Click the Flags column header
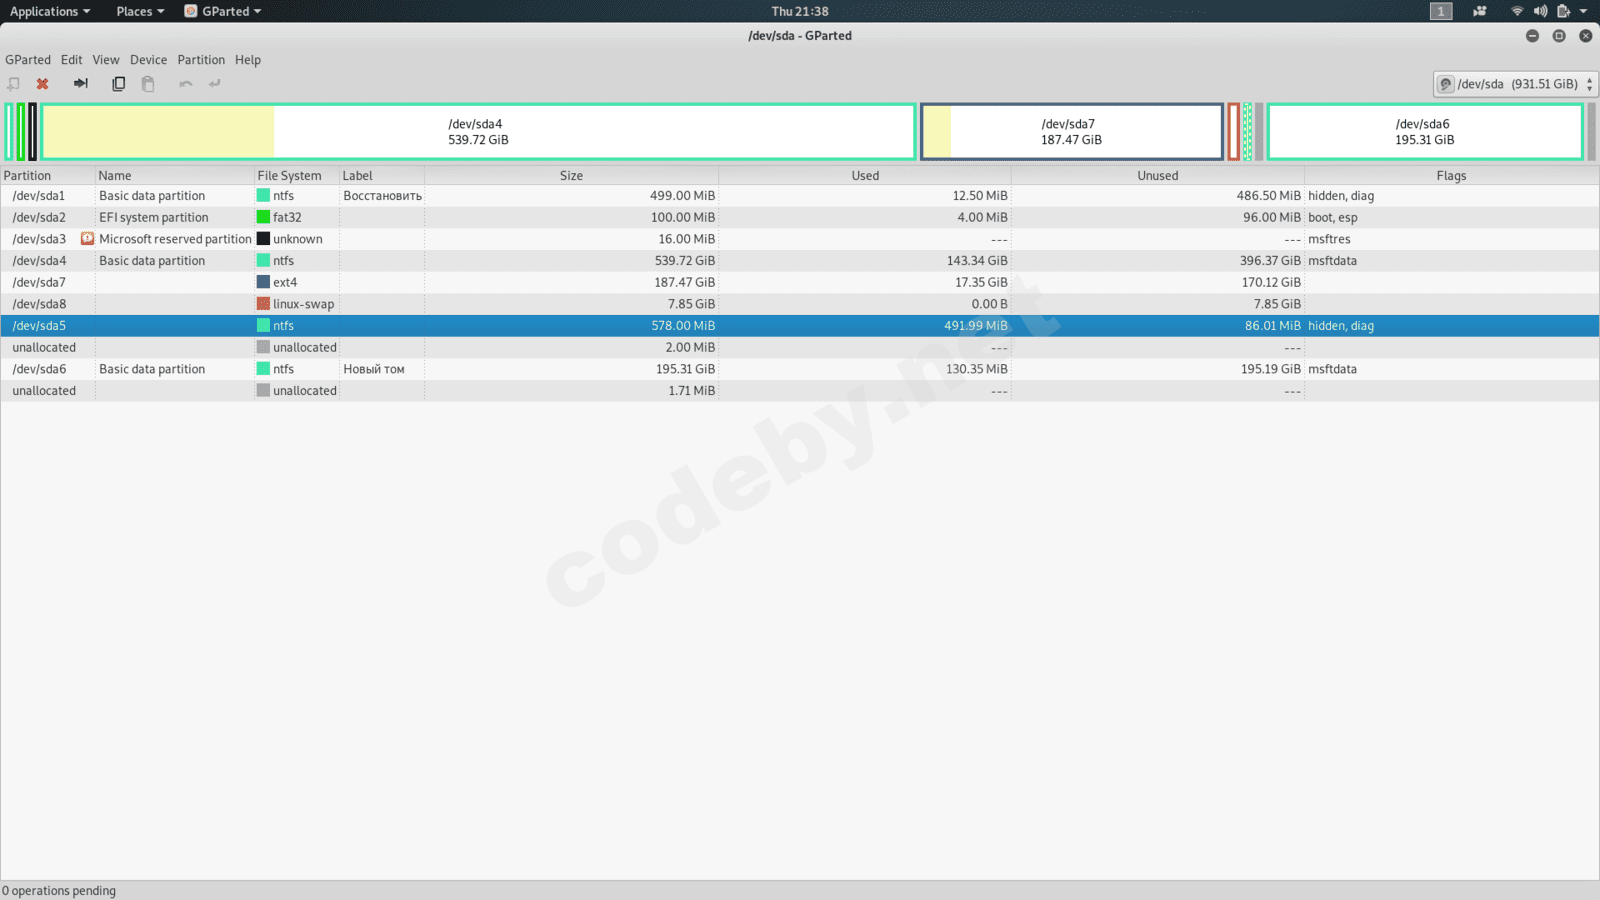Image resolution: width=1600 pixels, height=900 pixels. click(1451, 176)
